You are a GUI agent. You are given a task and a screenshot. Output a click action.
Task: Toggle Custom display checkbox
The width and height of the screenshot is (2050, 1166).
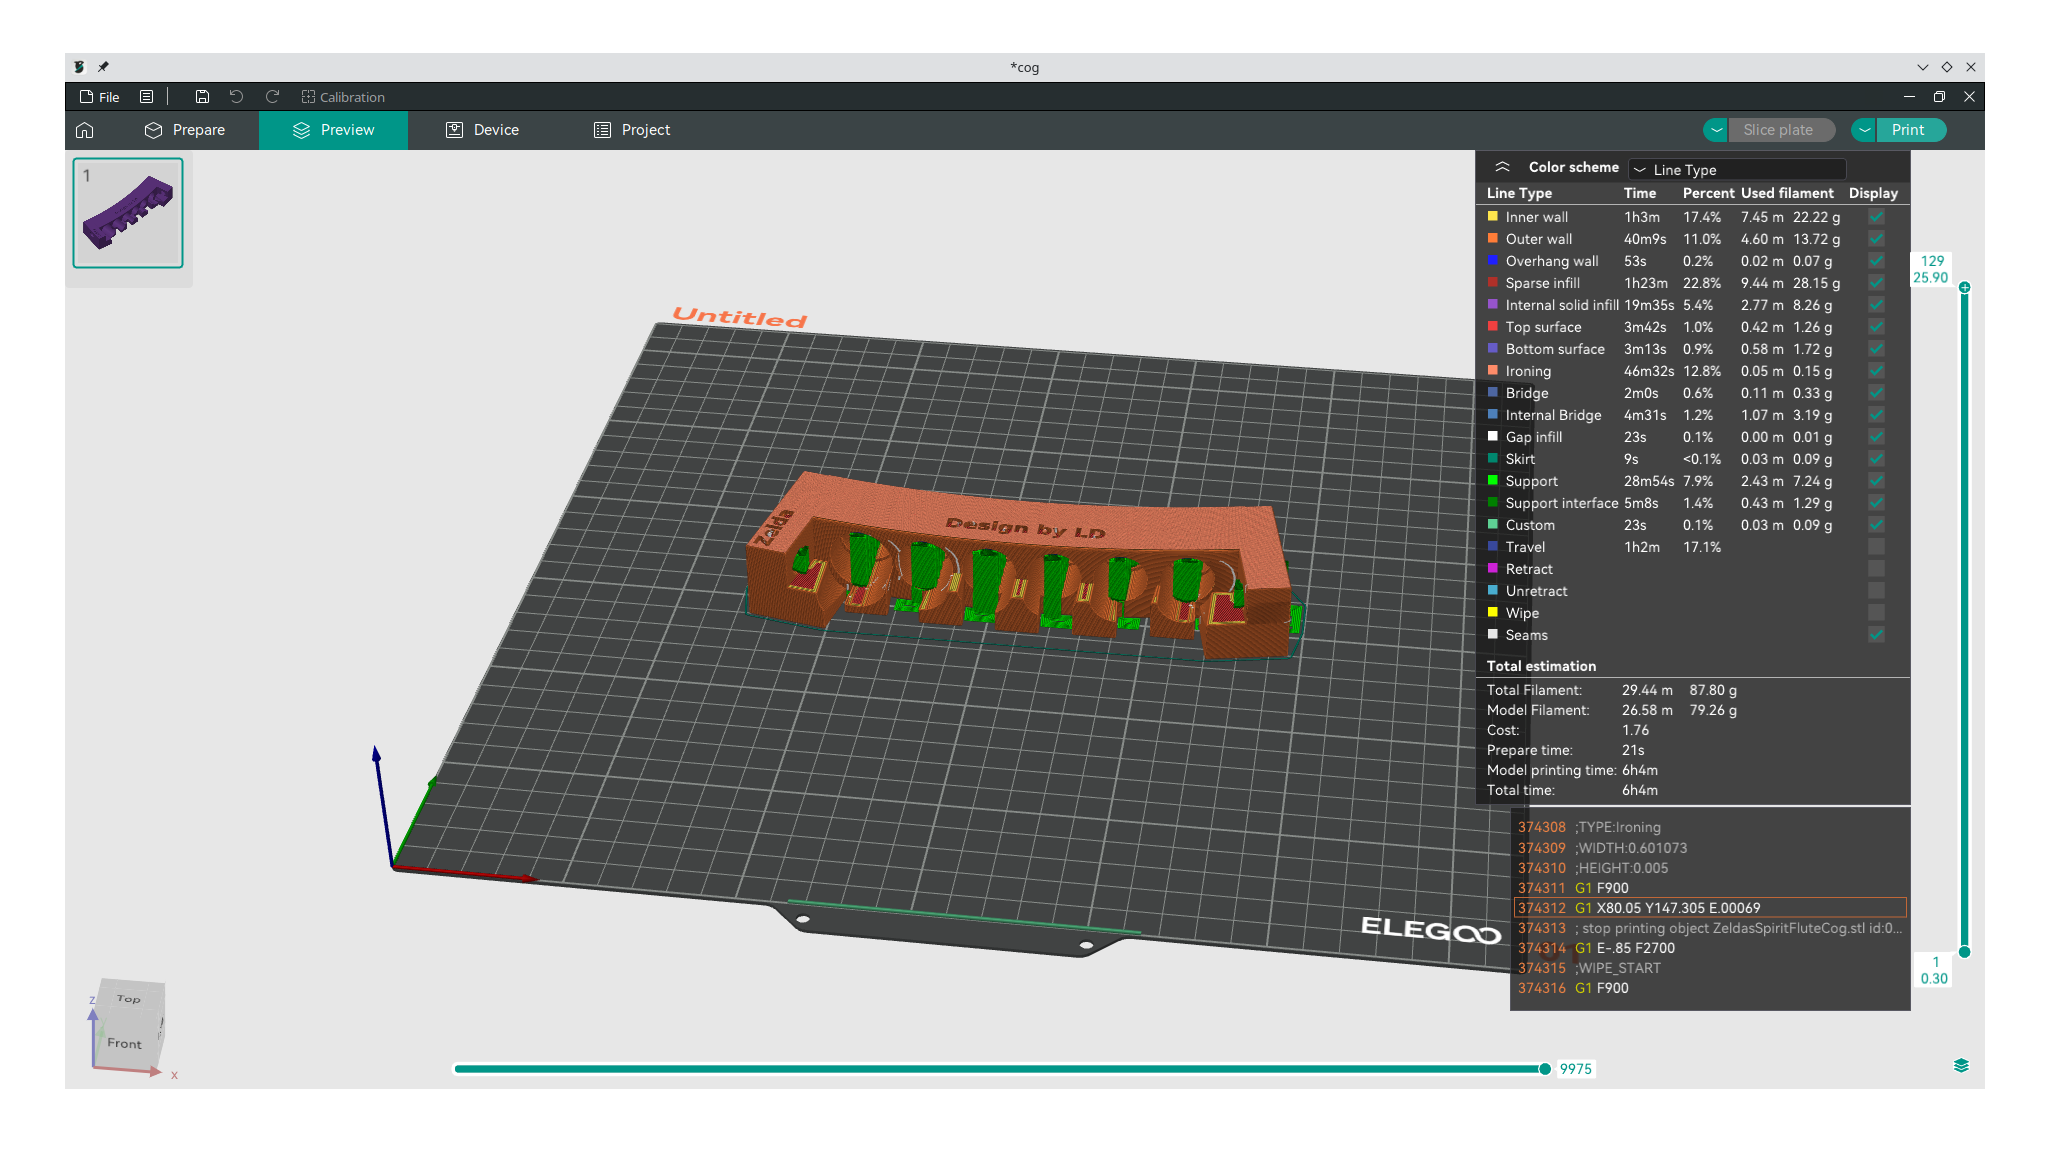point(1876,525)
